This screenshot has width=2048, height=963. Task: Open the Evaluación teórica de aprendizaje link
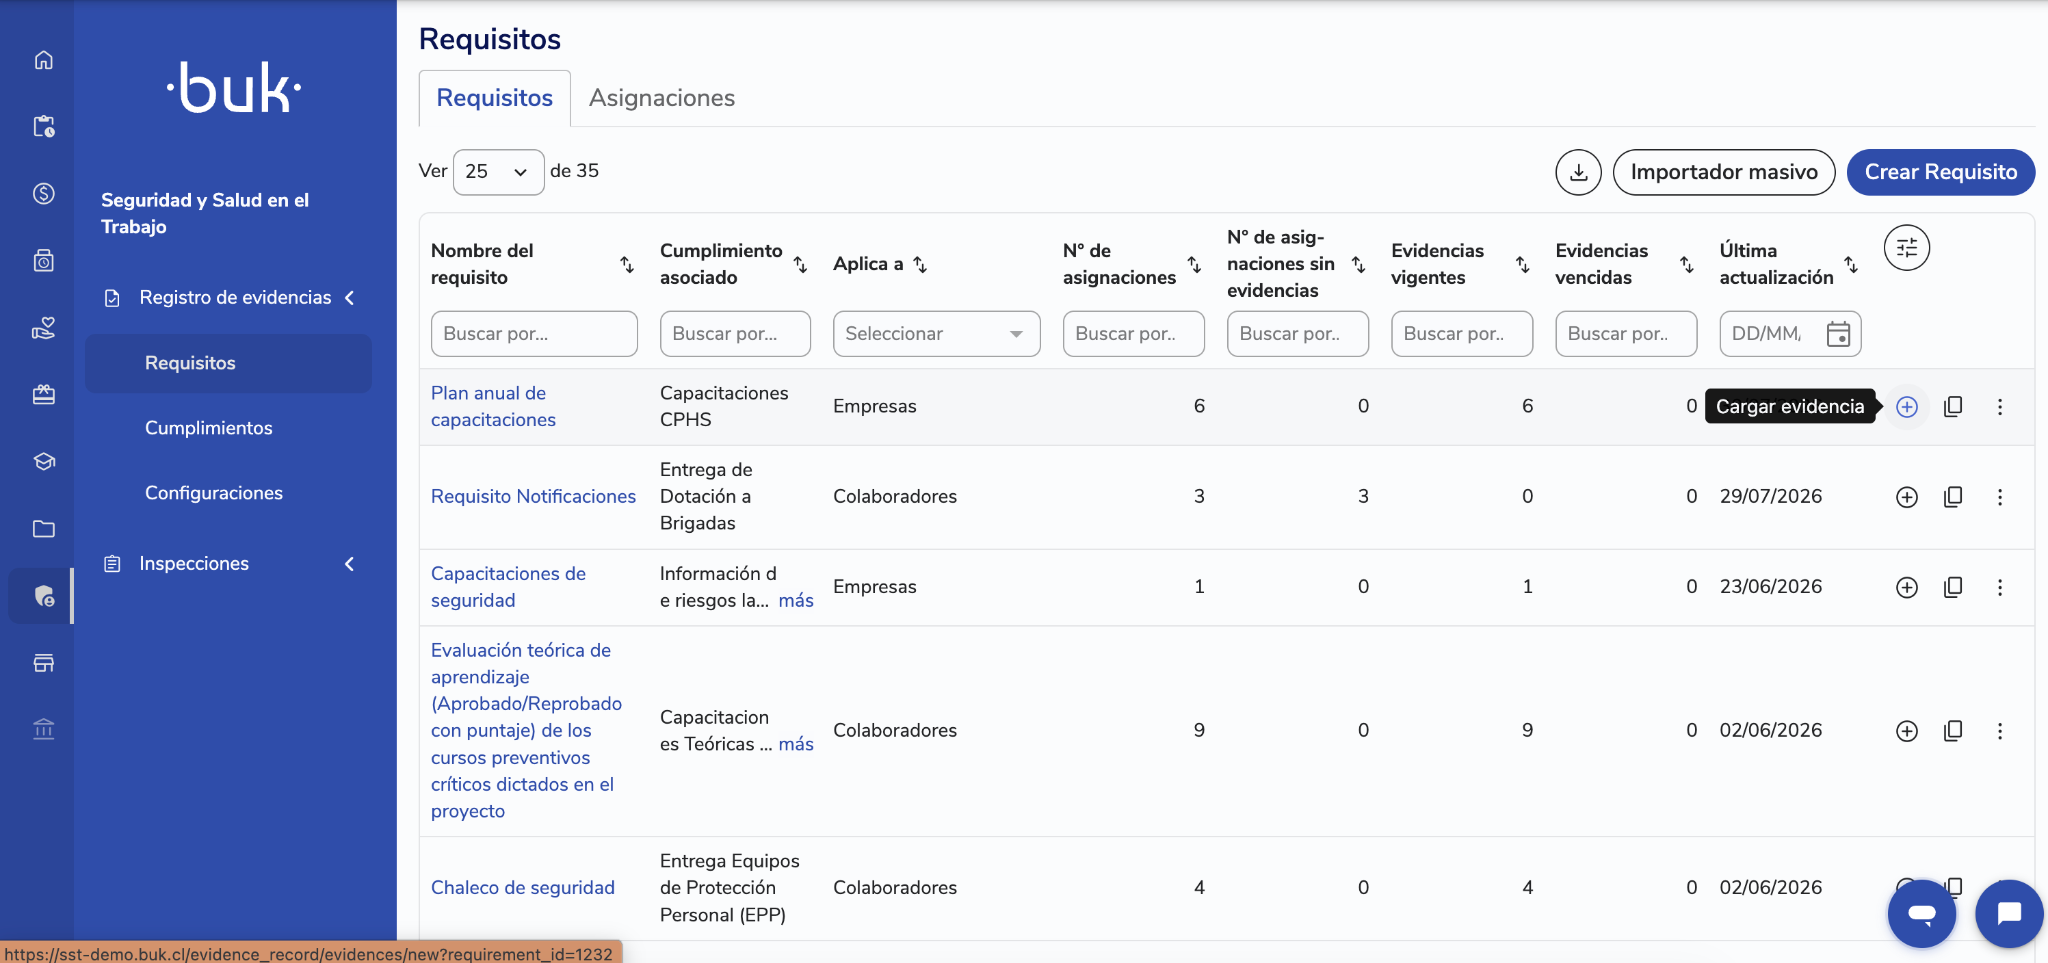[x=526, y=731]
